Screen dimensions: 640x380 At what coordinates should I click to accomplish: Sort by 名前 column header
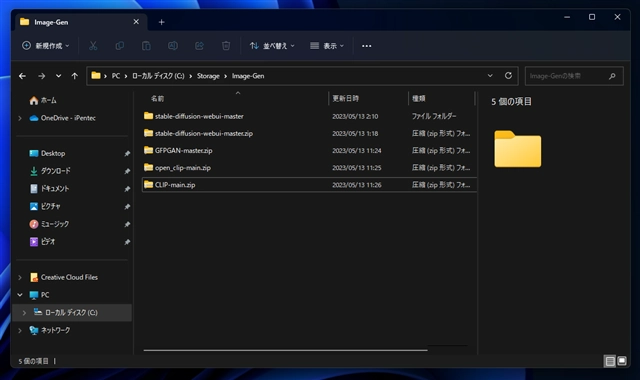[157, 99]
